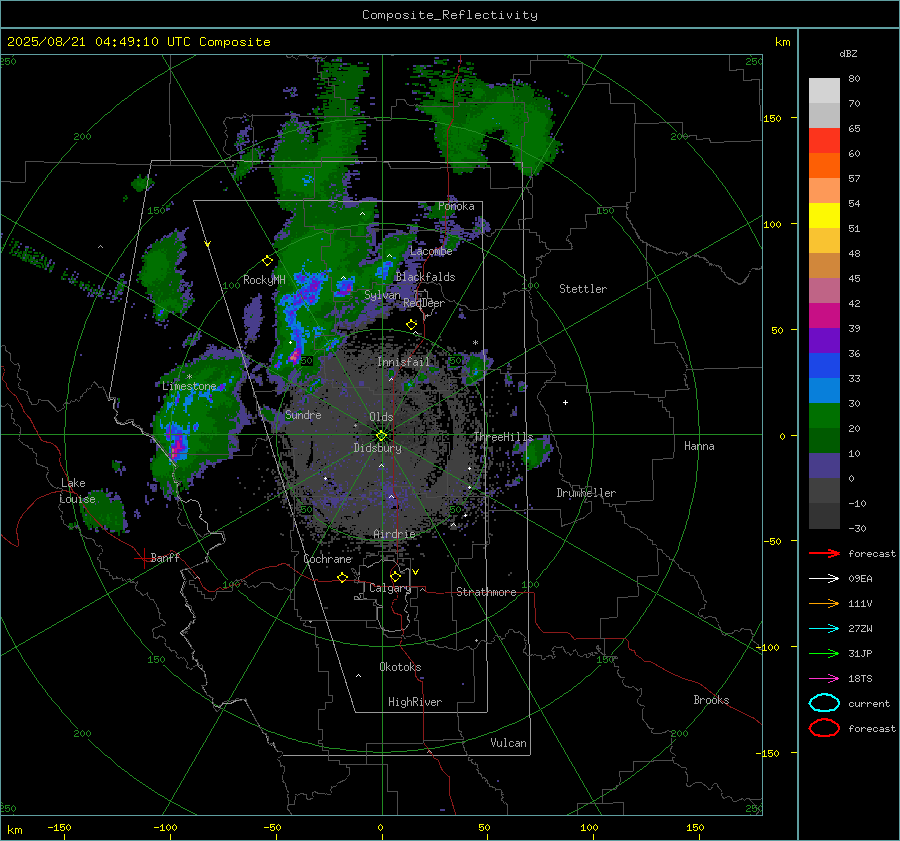Click the yellow diamond marker below Cochrane

[x=342, y=577]
